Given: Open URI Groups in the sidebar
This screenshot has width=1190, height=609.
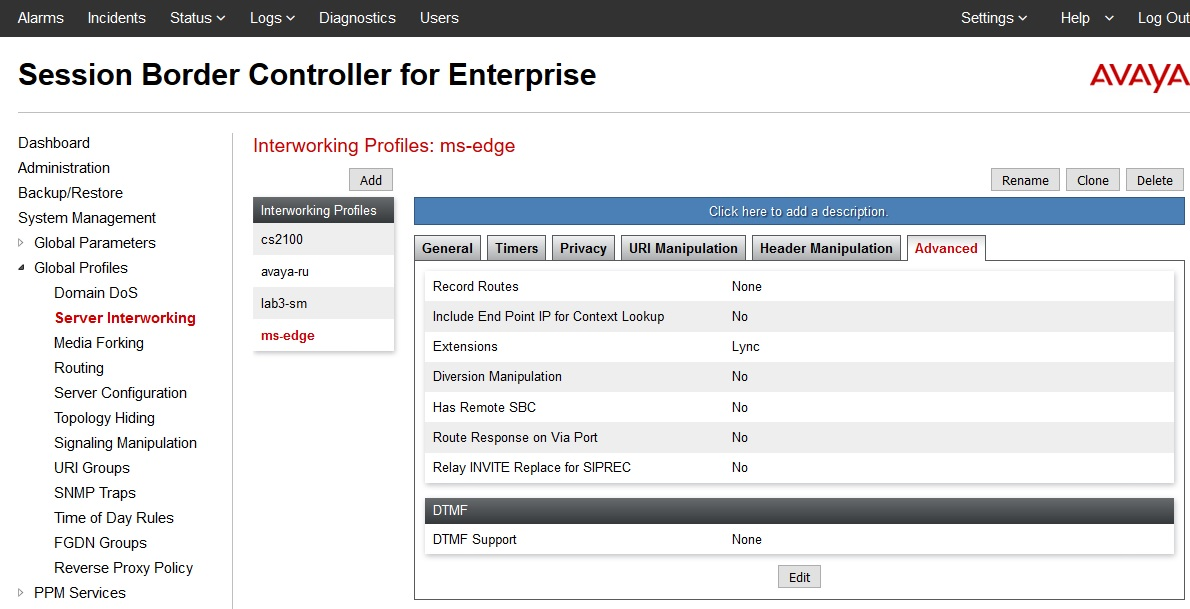Looking at the screenshot, I should 92,469.
